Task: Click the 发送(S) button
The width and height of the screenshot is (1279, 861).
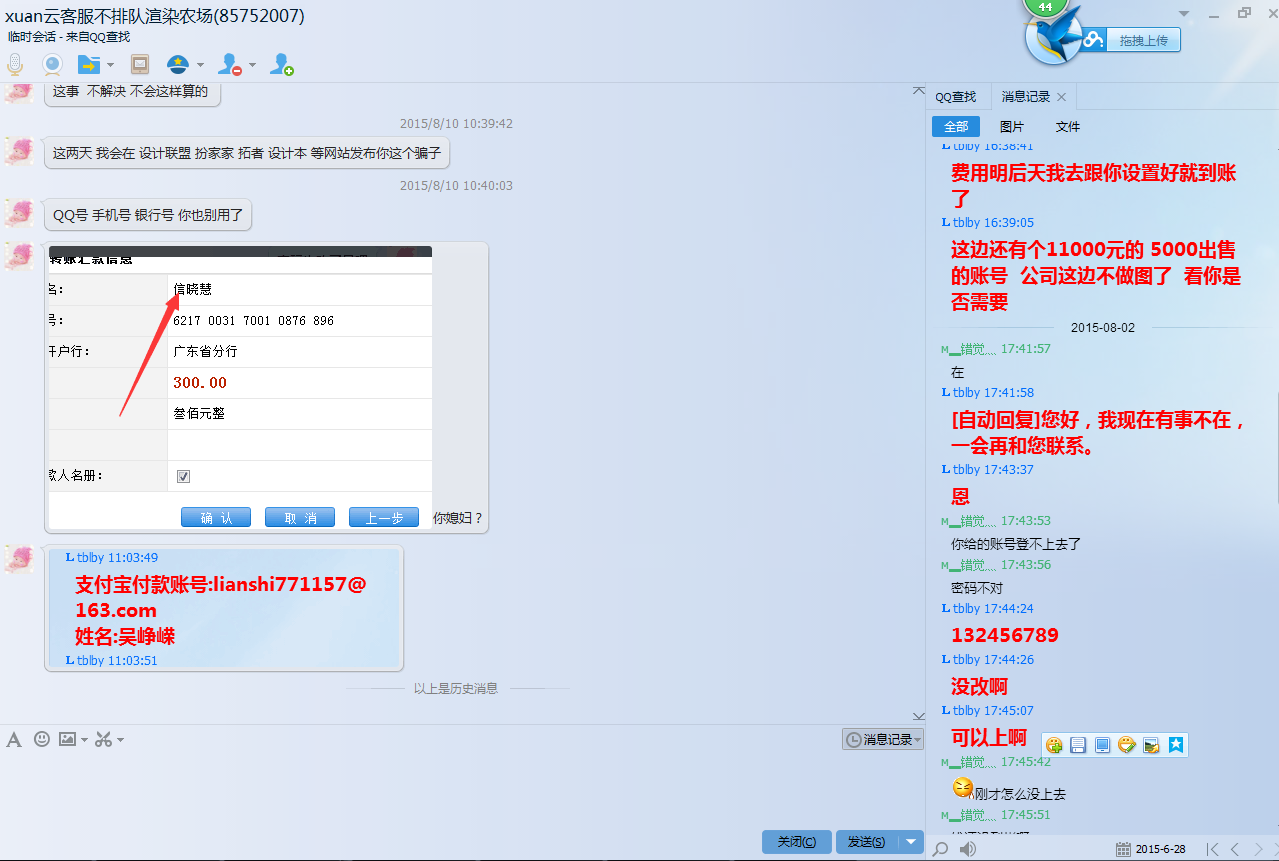Action: tap(867, 842)
